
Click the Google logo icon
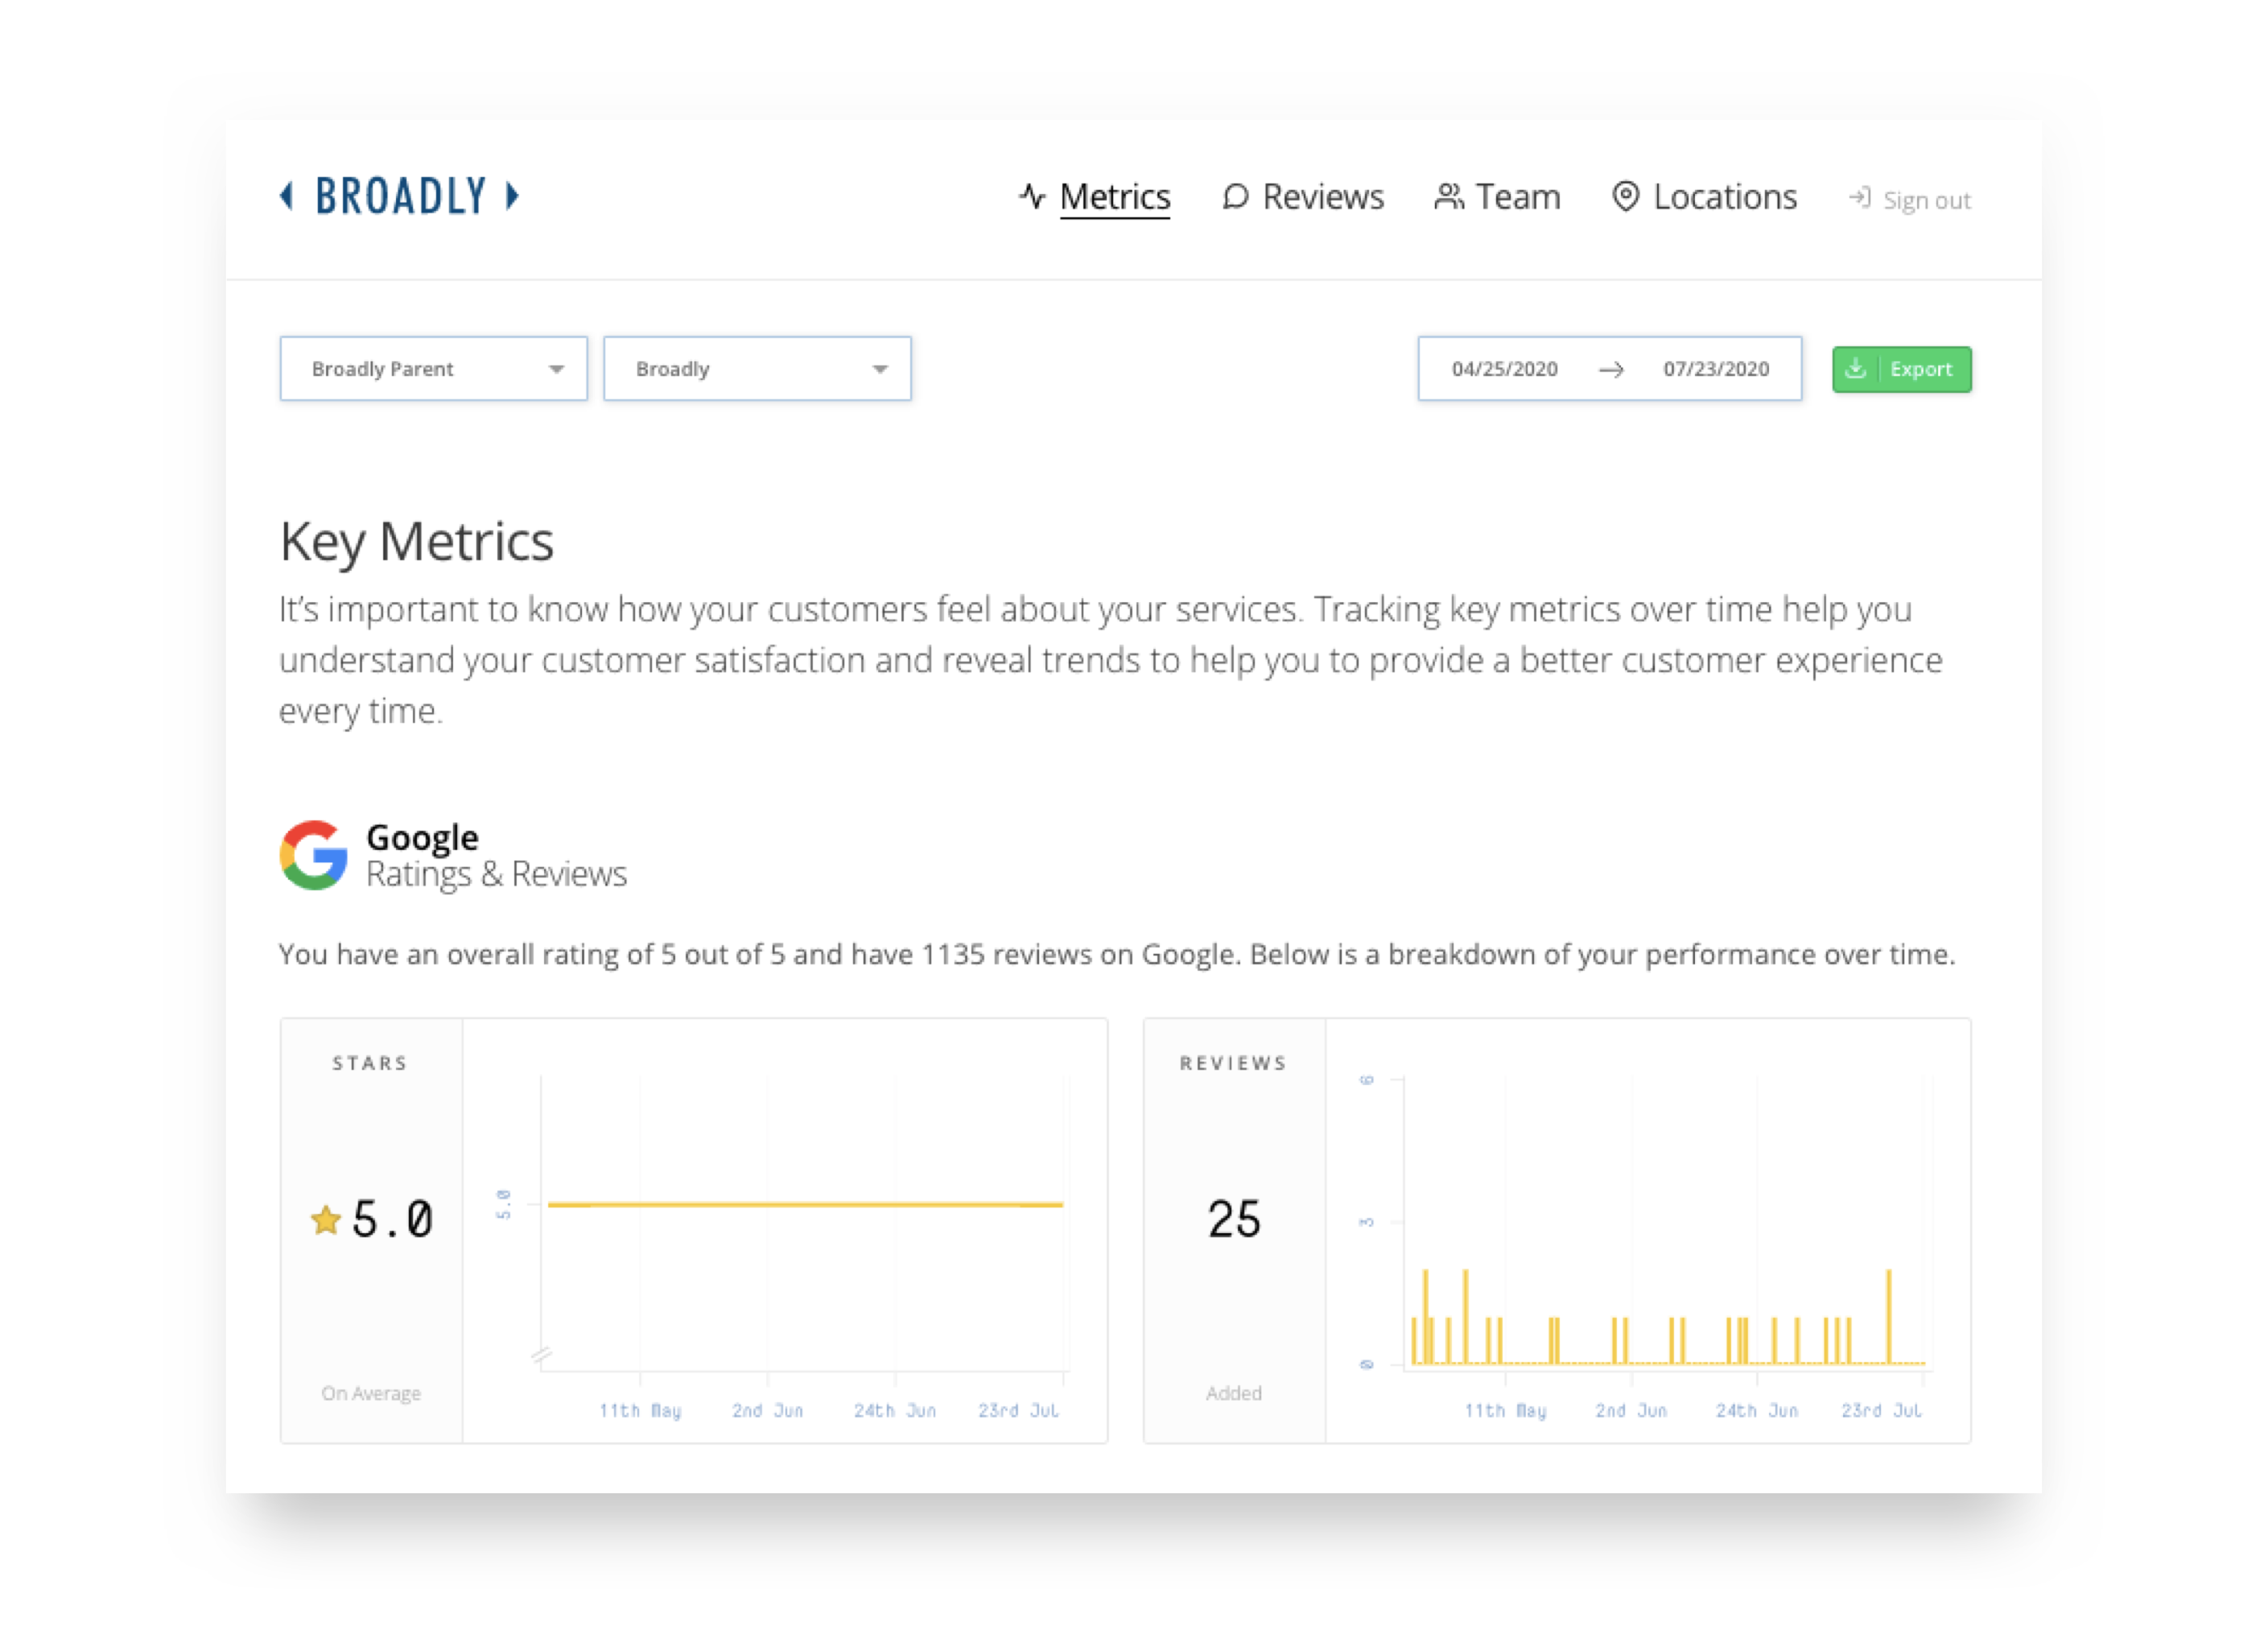(314, 855)
